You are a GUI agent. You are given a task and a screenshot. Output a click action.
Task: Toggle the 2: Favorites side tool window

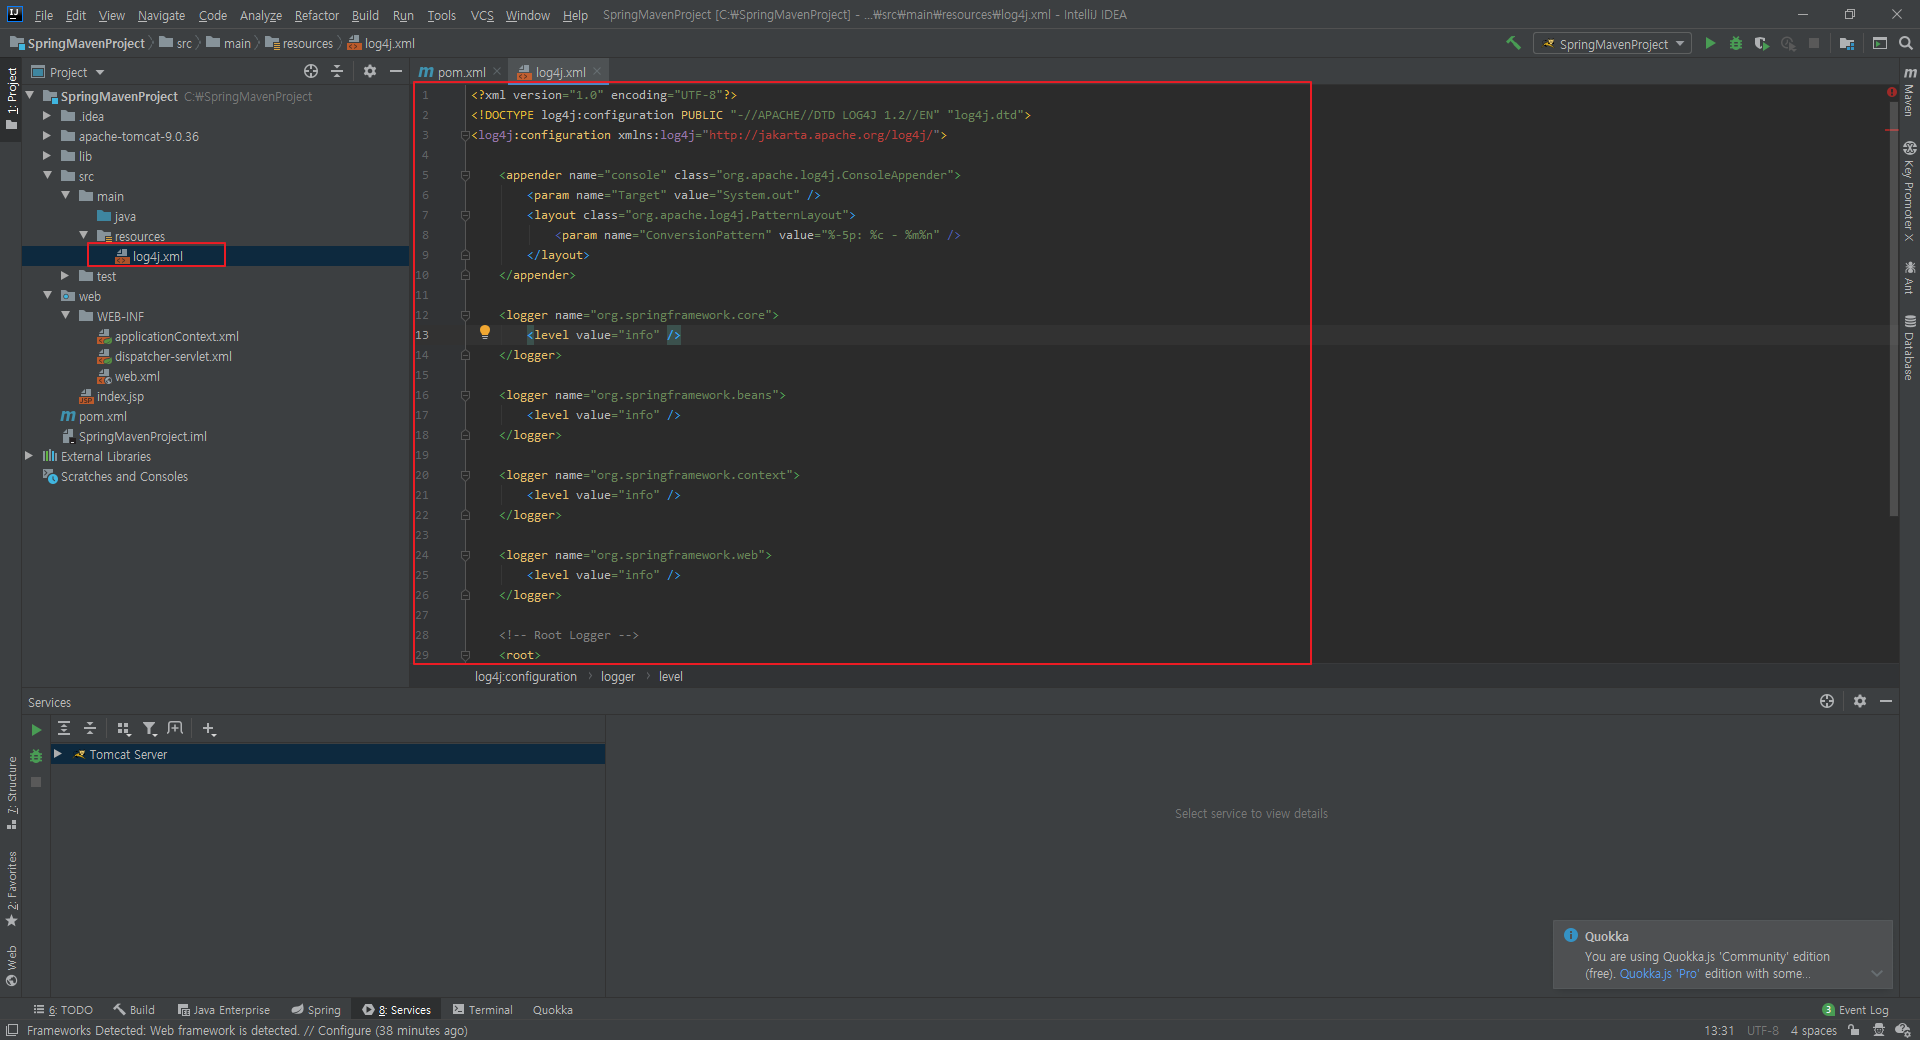pyautogui.click(x=12, y=889)
